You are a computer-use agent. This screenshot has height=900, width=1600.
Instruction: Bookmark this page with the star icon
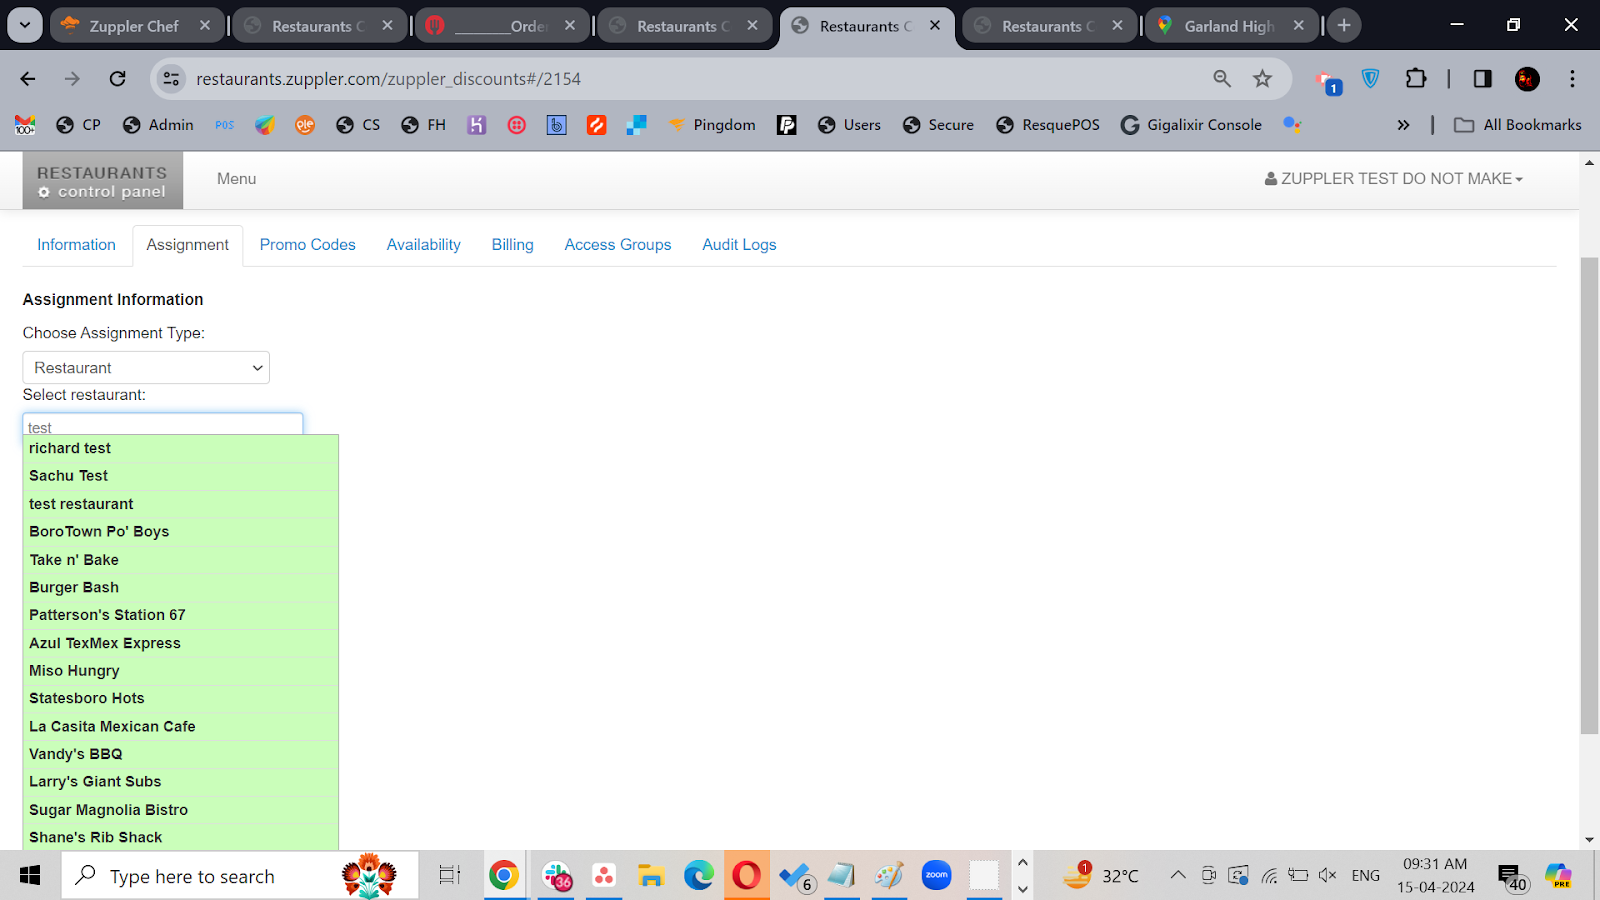pos(1263,79)
